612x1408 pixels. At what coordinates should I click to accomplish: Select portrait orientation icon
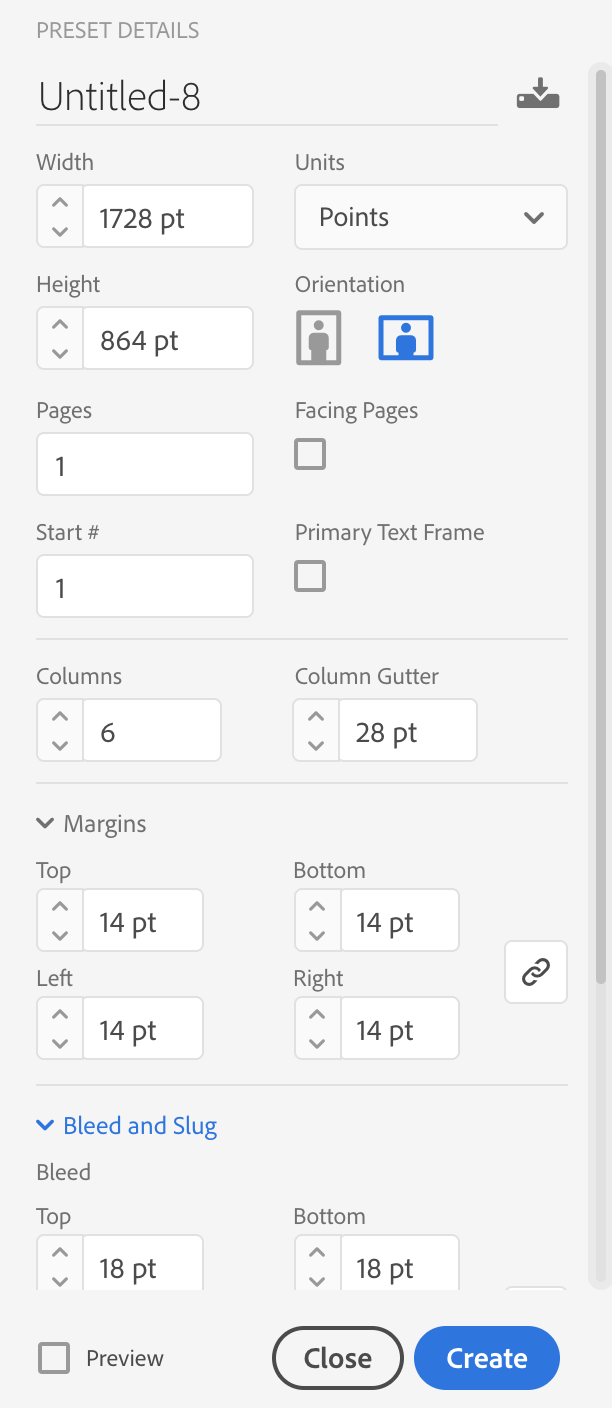[319, 337]
